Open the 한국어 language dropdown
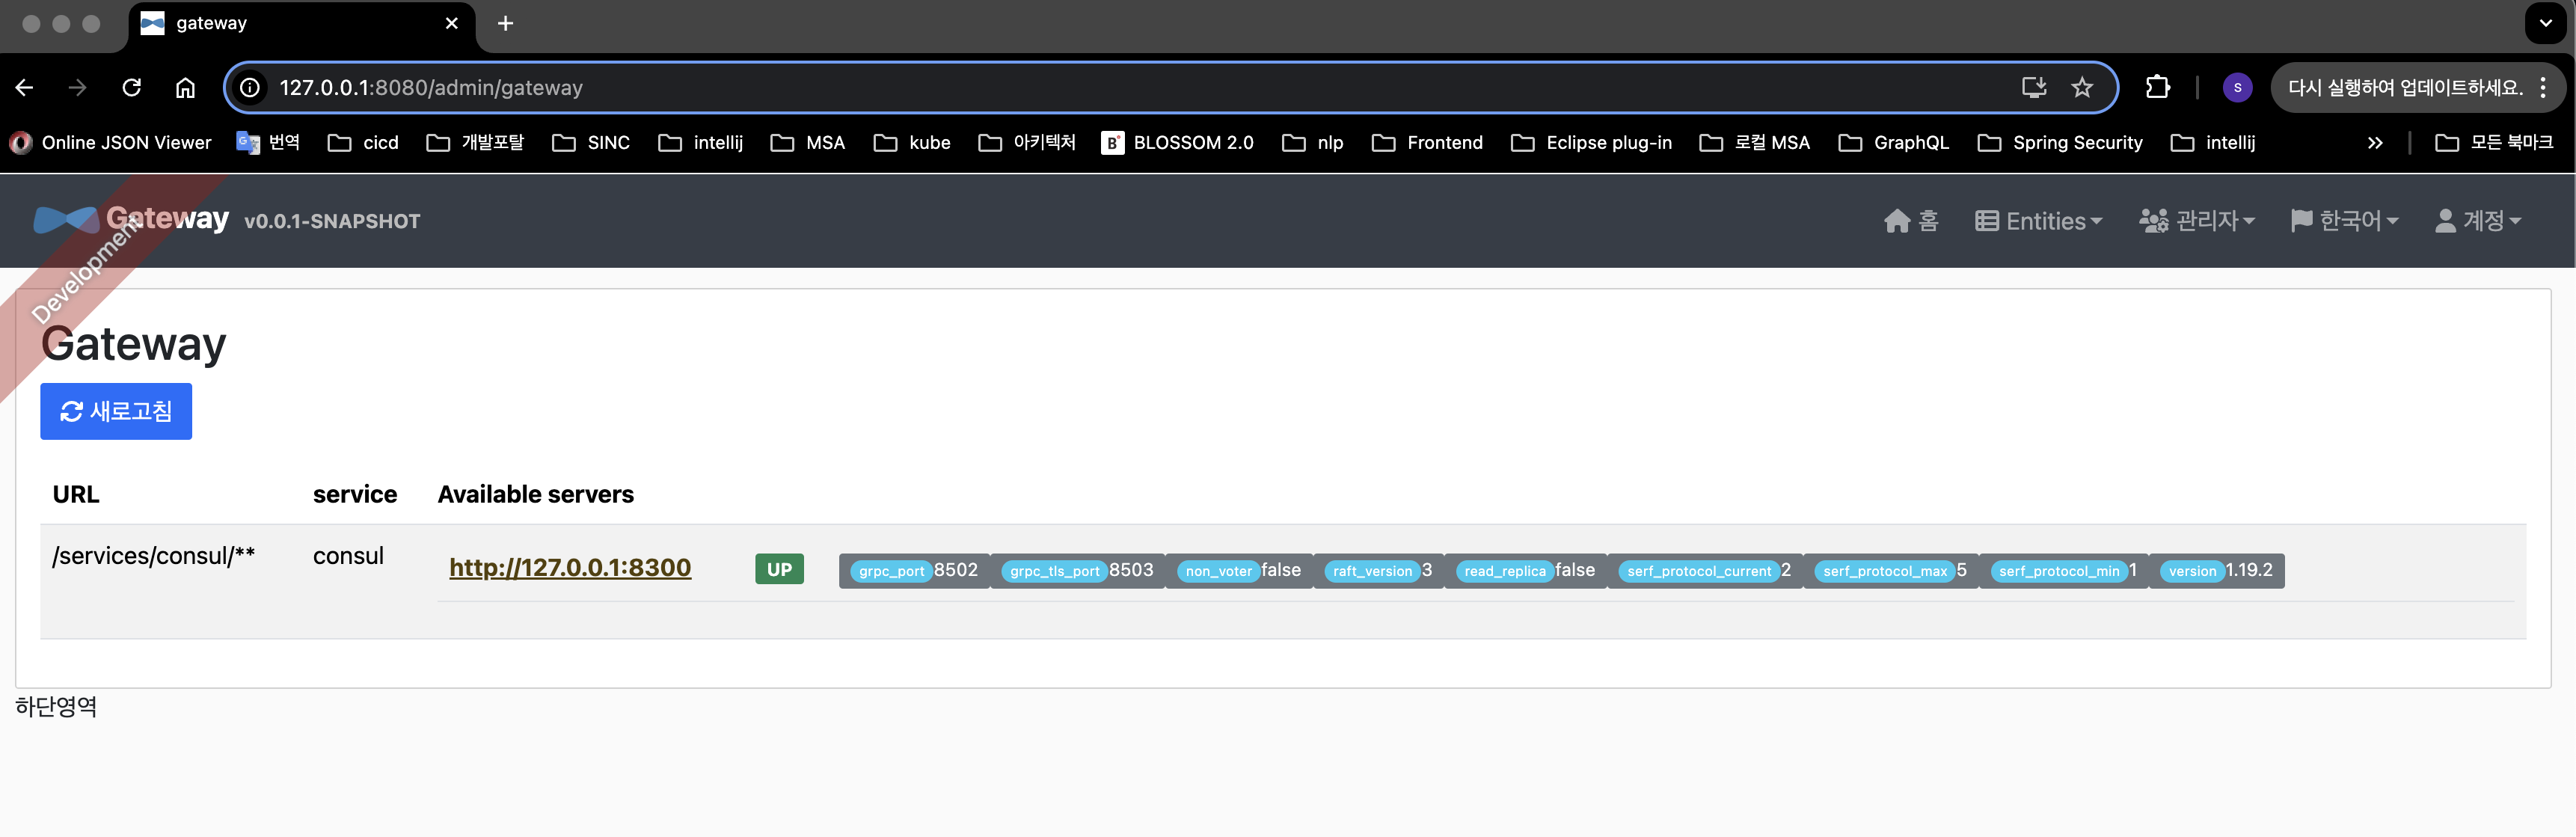The height and width of the screenshot is (837, 2576). click(x=2344, y=221)
